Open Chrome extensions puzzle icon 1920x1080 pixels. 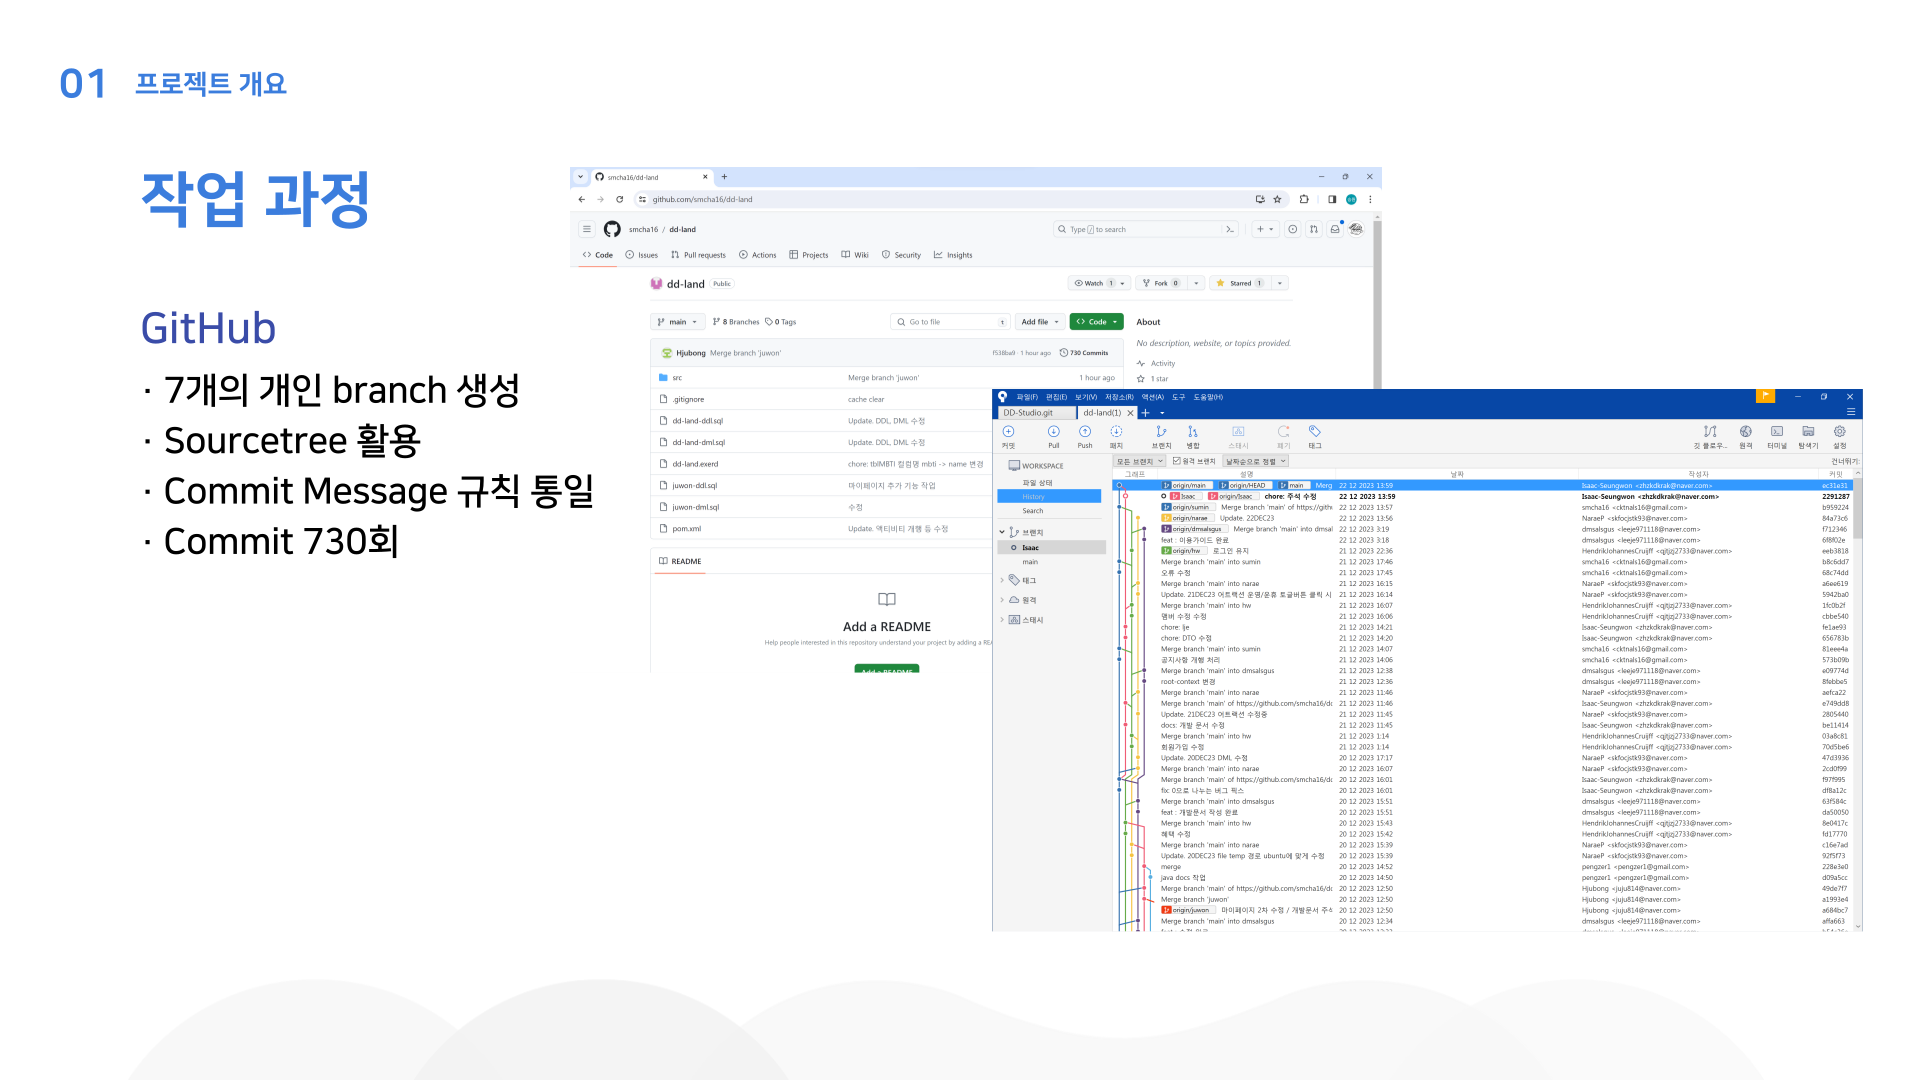(1304, 199)
